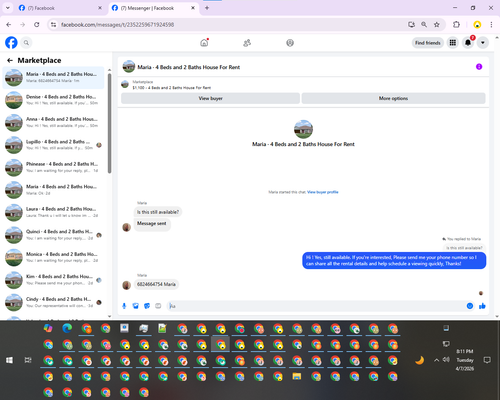The height and width of the screenshot is (400, 500).
Task: Go to the Home feed icon
Action: coord(204,43)
